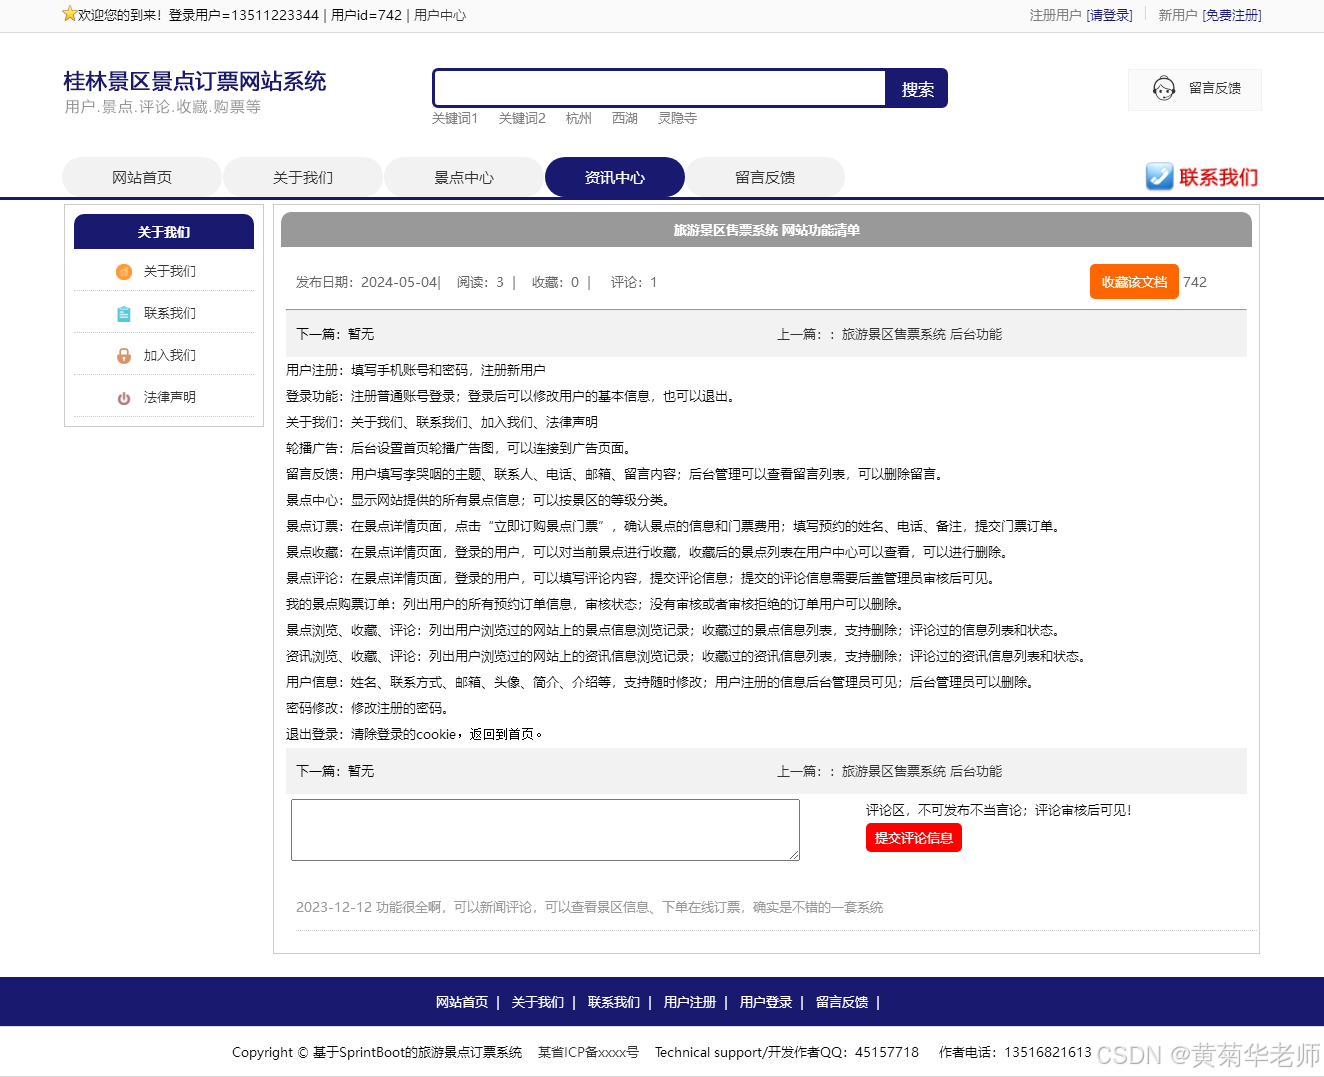Open the 请登录 link at top right
This screenshot has height=1077, width=1324.
[1110, 15]
